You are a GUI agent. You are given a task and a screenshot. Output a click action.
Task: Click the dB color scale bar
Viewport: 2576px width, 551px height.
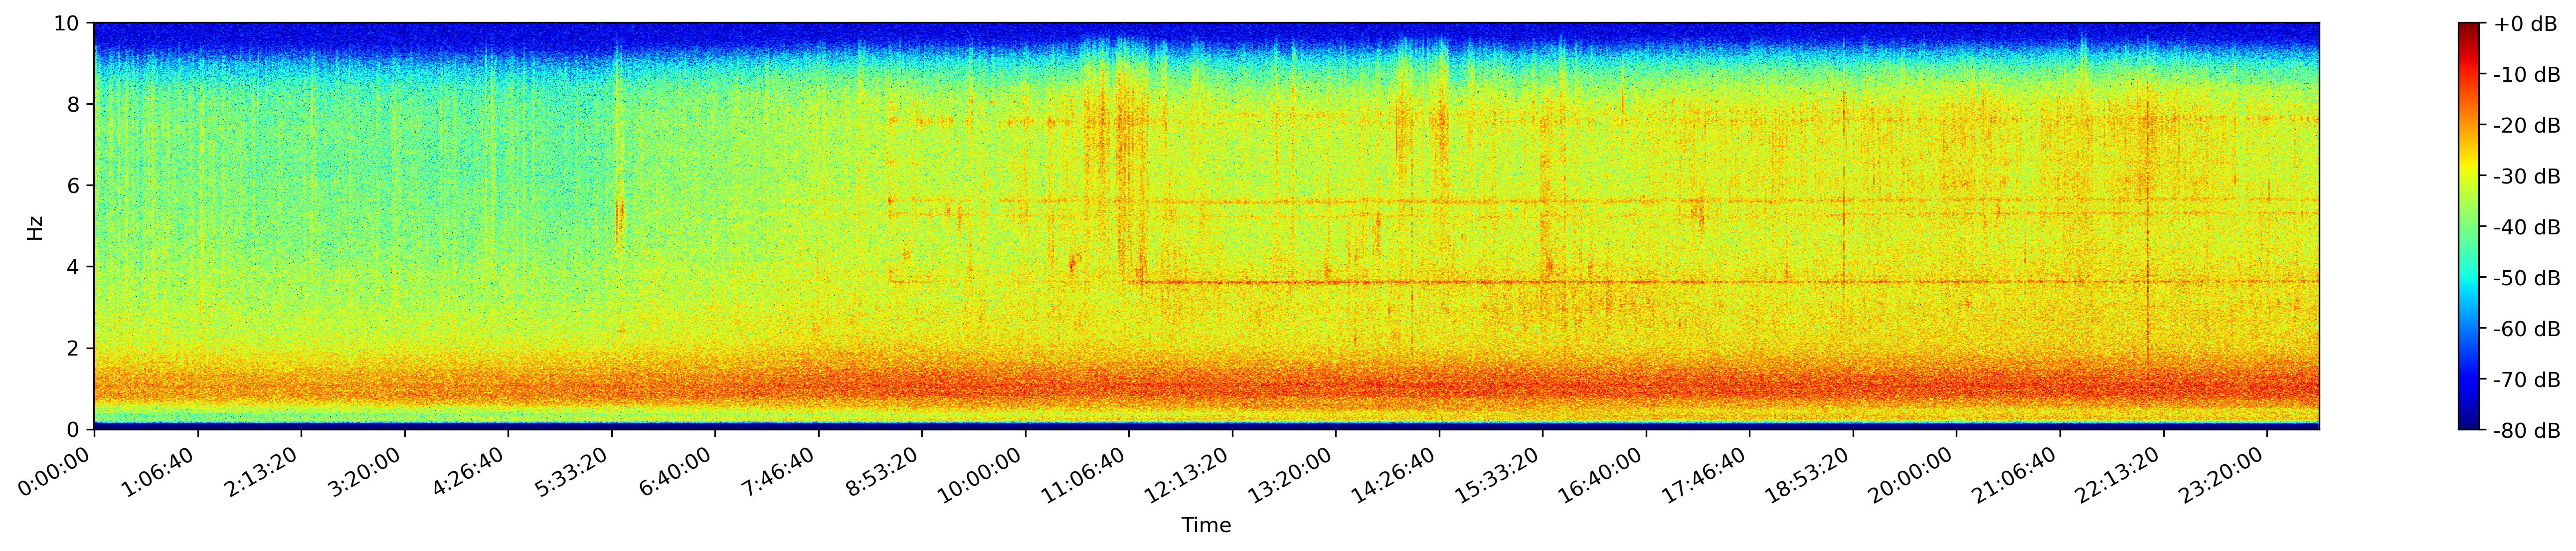(x=2469, y=226)
